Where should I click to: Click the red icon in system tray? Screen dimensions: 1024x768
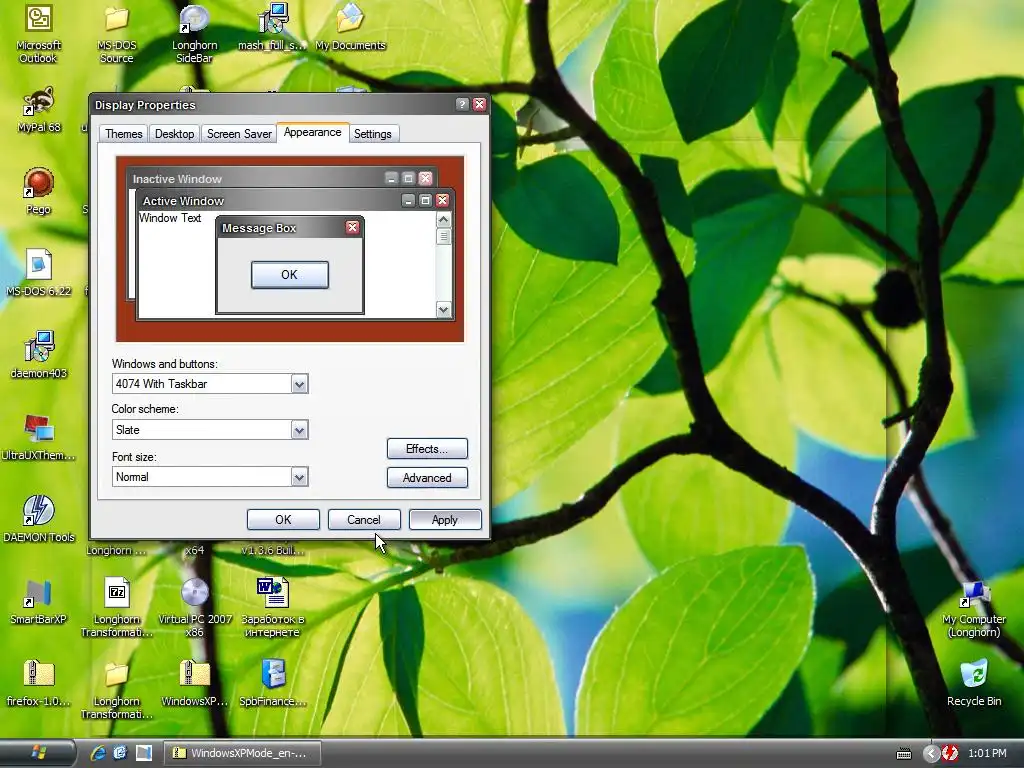click(x=950, y=753)
